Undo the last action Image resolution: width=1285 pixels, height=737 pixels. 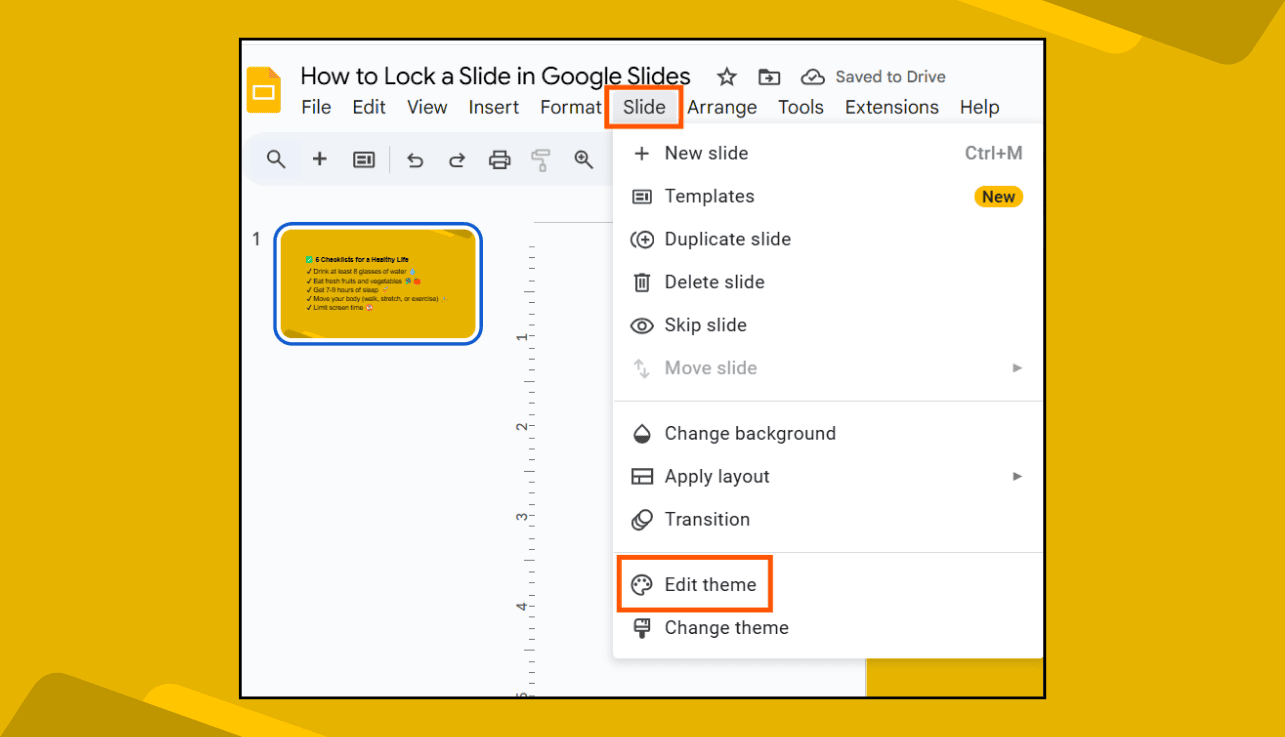click(415, 159)
